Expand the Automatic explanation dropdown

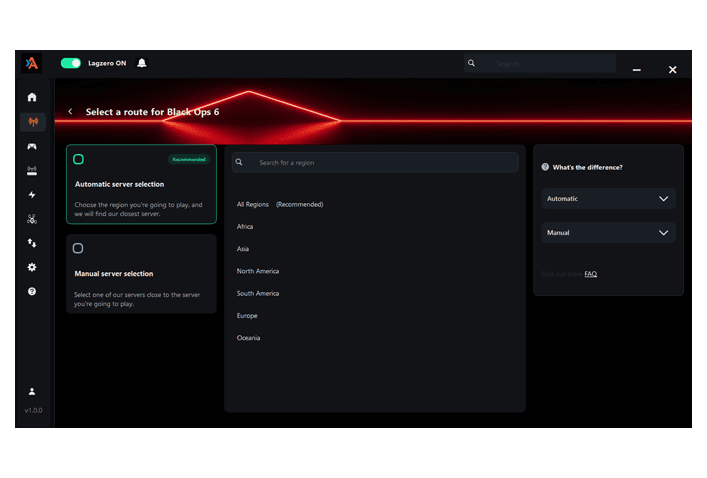coord(608,199)
